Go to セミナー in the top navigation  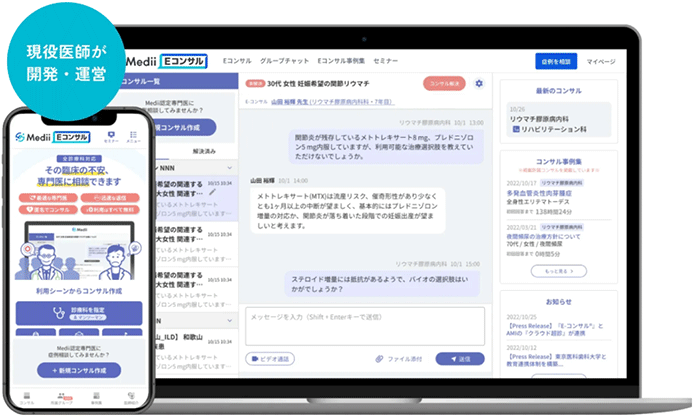386,62
